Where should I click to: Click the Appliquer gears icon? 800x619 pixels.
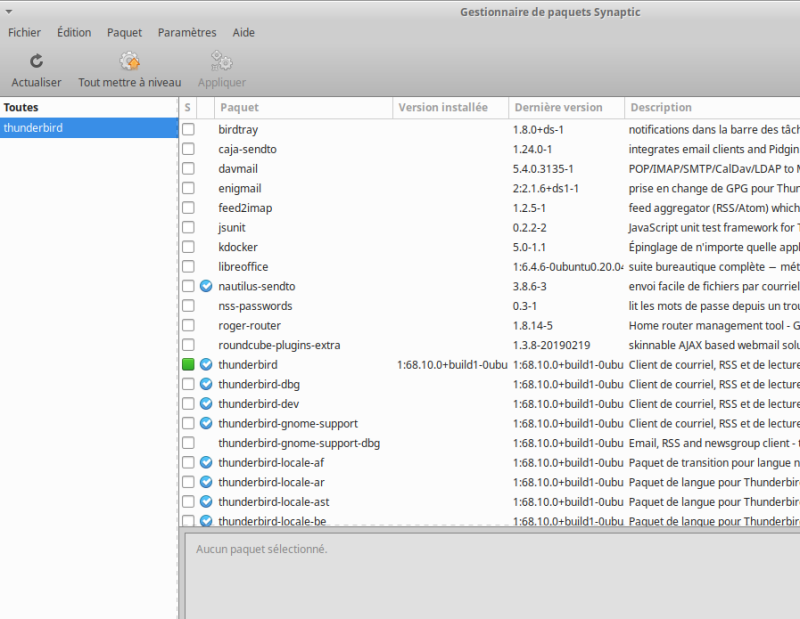(222, 61)
